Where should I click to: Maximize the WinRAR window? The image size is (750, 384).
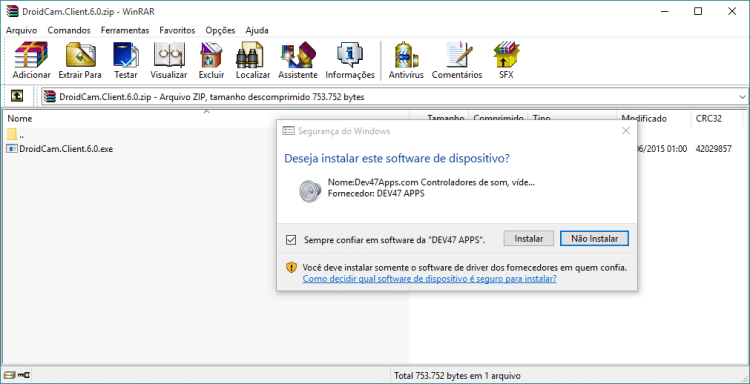point(698,11)
